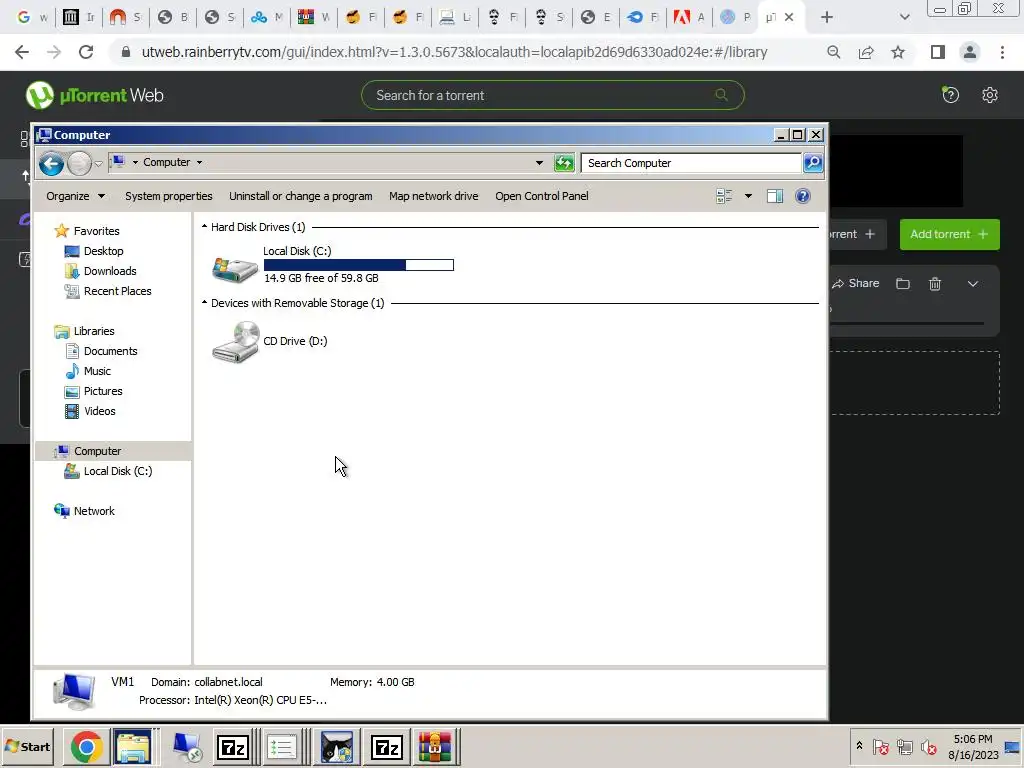Select the Local Disk (C:) drive icon
Viewport: 1024px width, 768px height.
[x=235, y=268]
